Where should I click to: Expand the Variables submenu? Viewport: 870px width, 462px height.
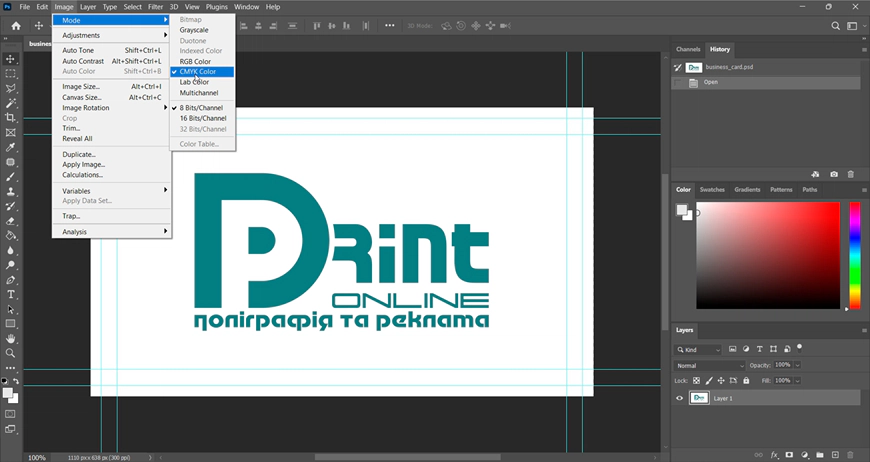click(112, 190)
